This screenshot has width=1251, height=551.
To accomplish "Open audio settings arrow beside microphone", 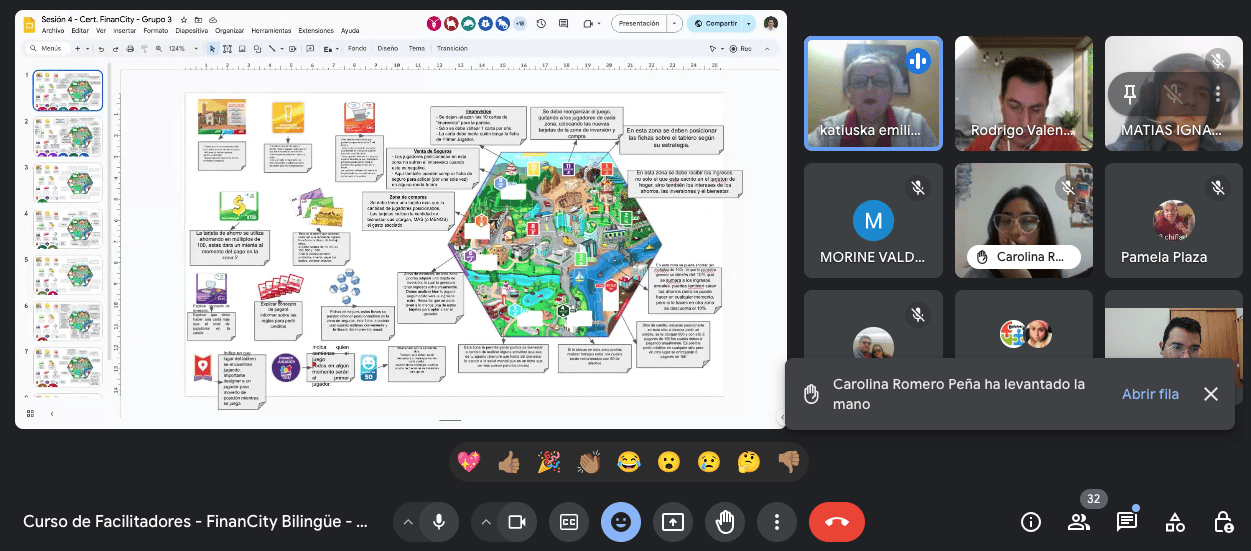I will tap(407, 521).
